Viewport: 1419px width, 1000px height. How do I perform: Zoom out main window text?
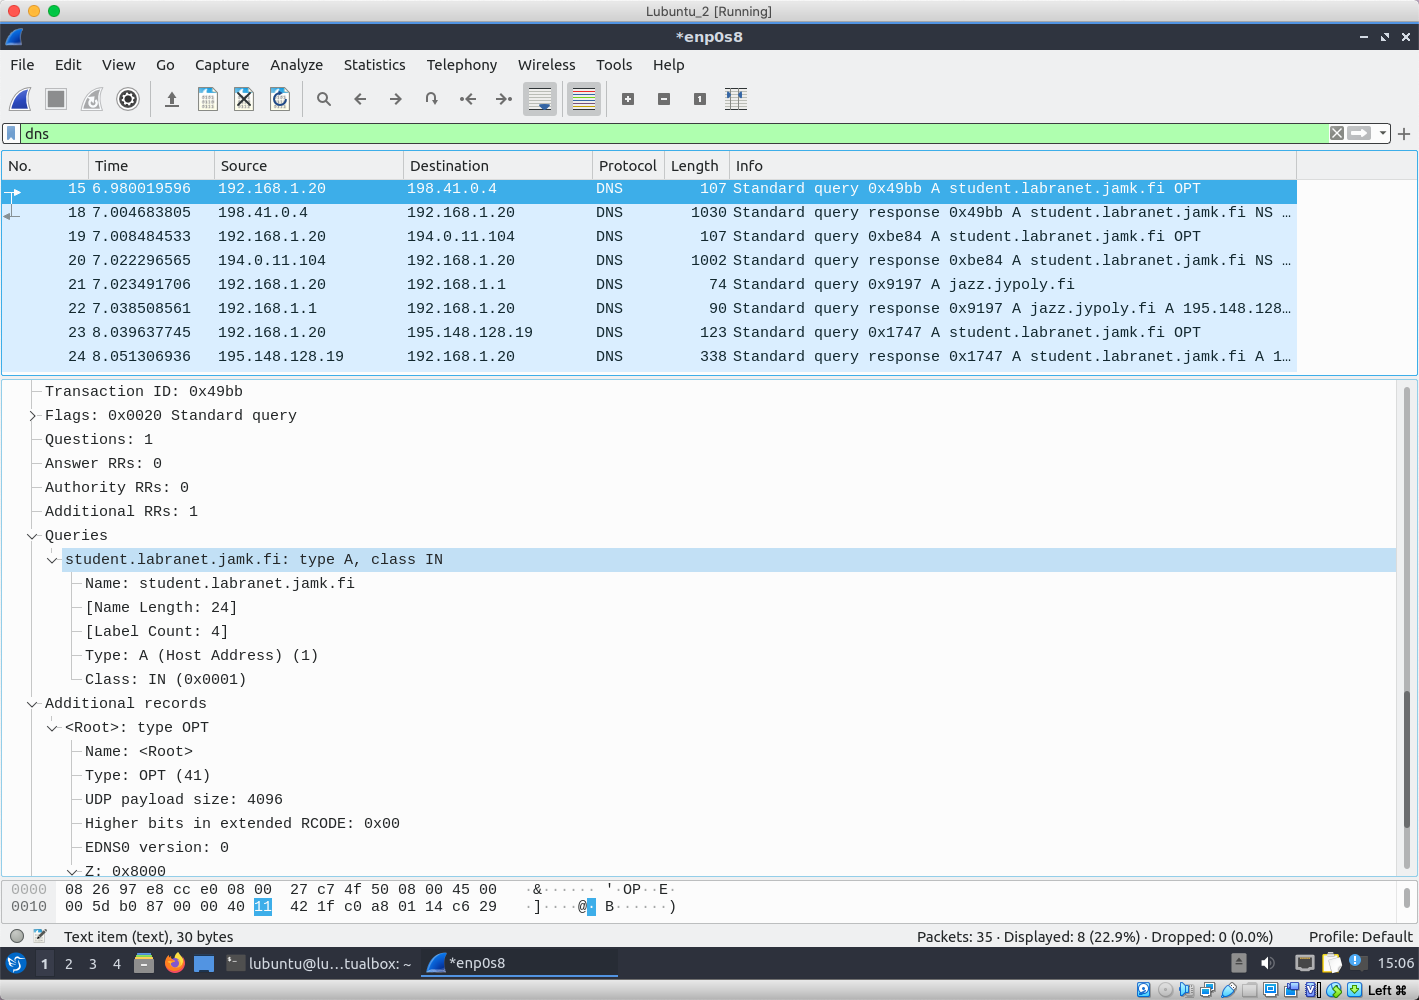click(664, 99)
